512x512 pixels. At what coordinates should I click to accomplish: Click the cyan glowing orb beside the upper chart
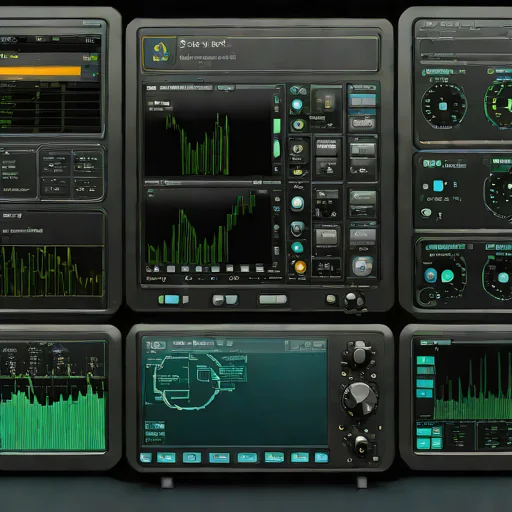[x=297, y=105]
